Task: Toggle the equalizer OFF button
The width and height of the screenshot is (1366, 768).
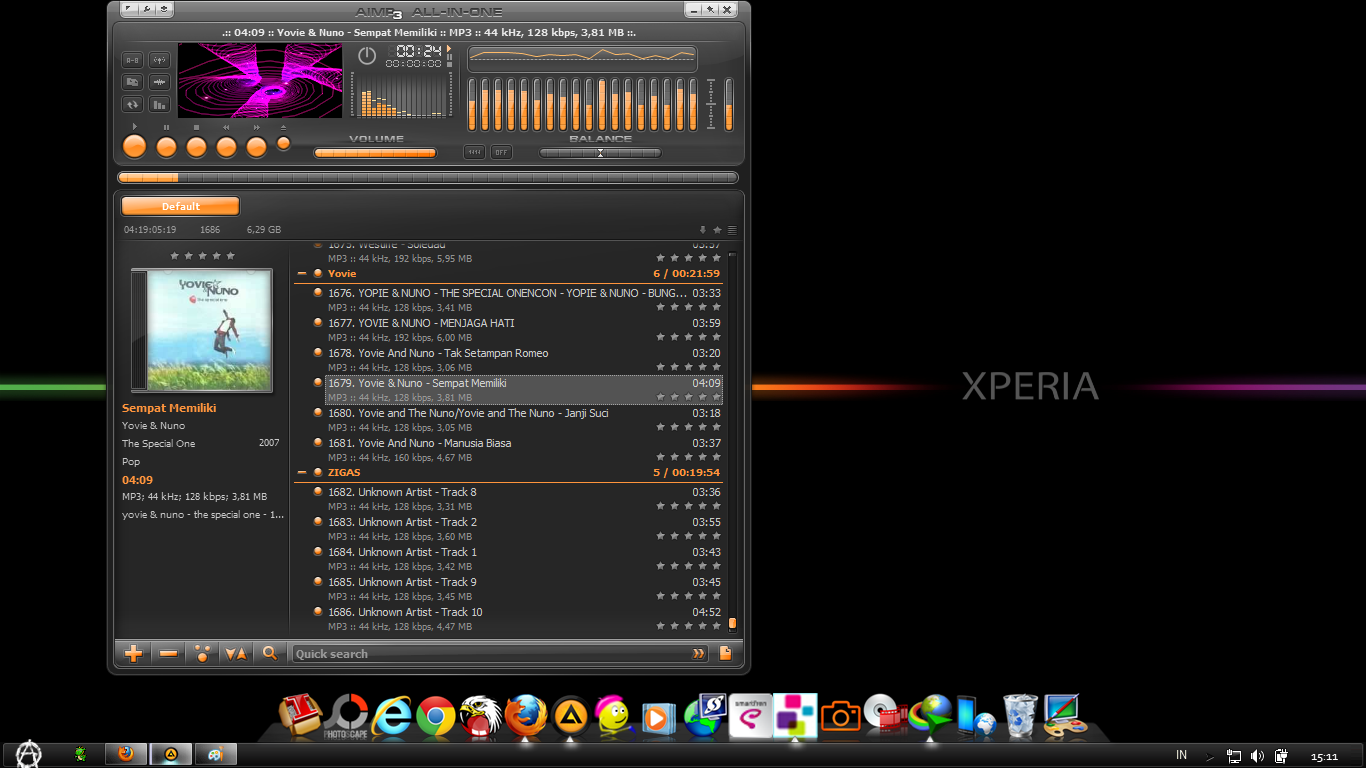Action: tap(501, 152)
